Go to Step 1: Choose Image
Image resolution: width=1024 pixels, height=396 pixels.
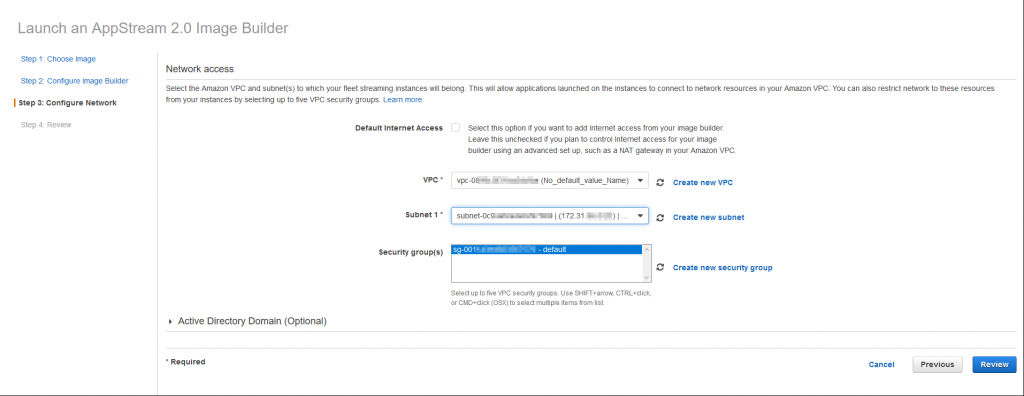[x=58, y=59]
